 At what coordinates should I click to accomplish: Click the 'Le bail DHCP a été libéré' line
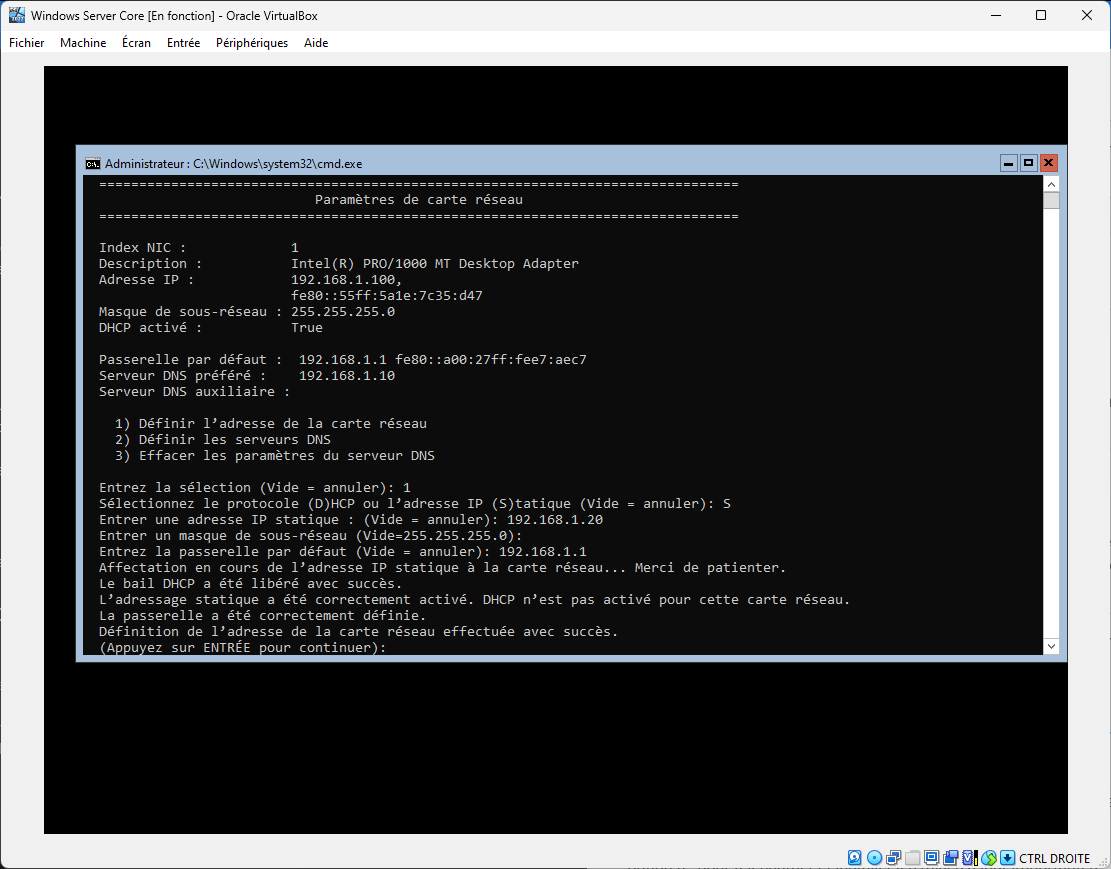251,584
